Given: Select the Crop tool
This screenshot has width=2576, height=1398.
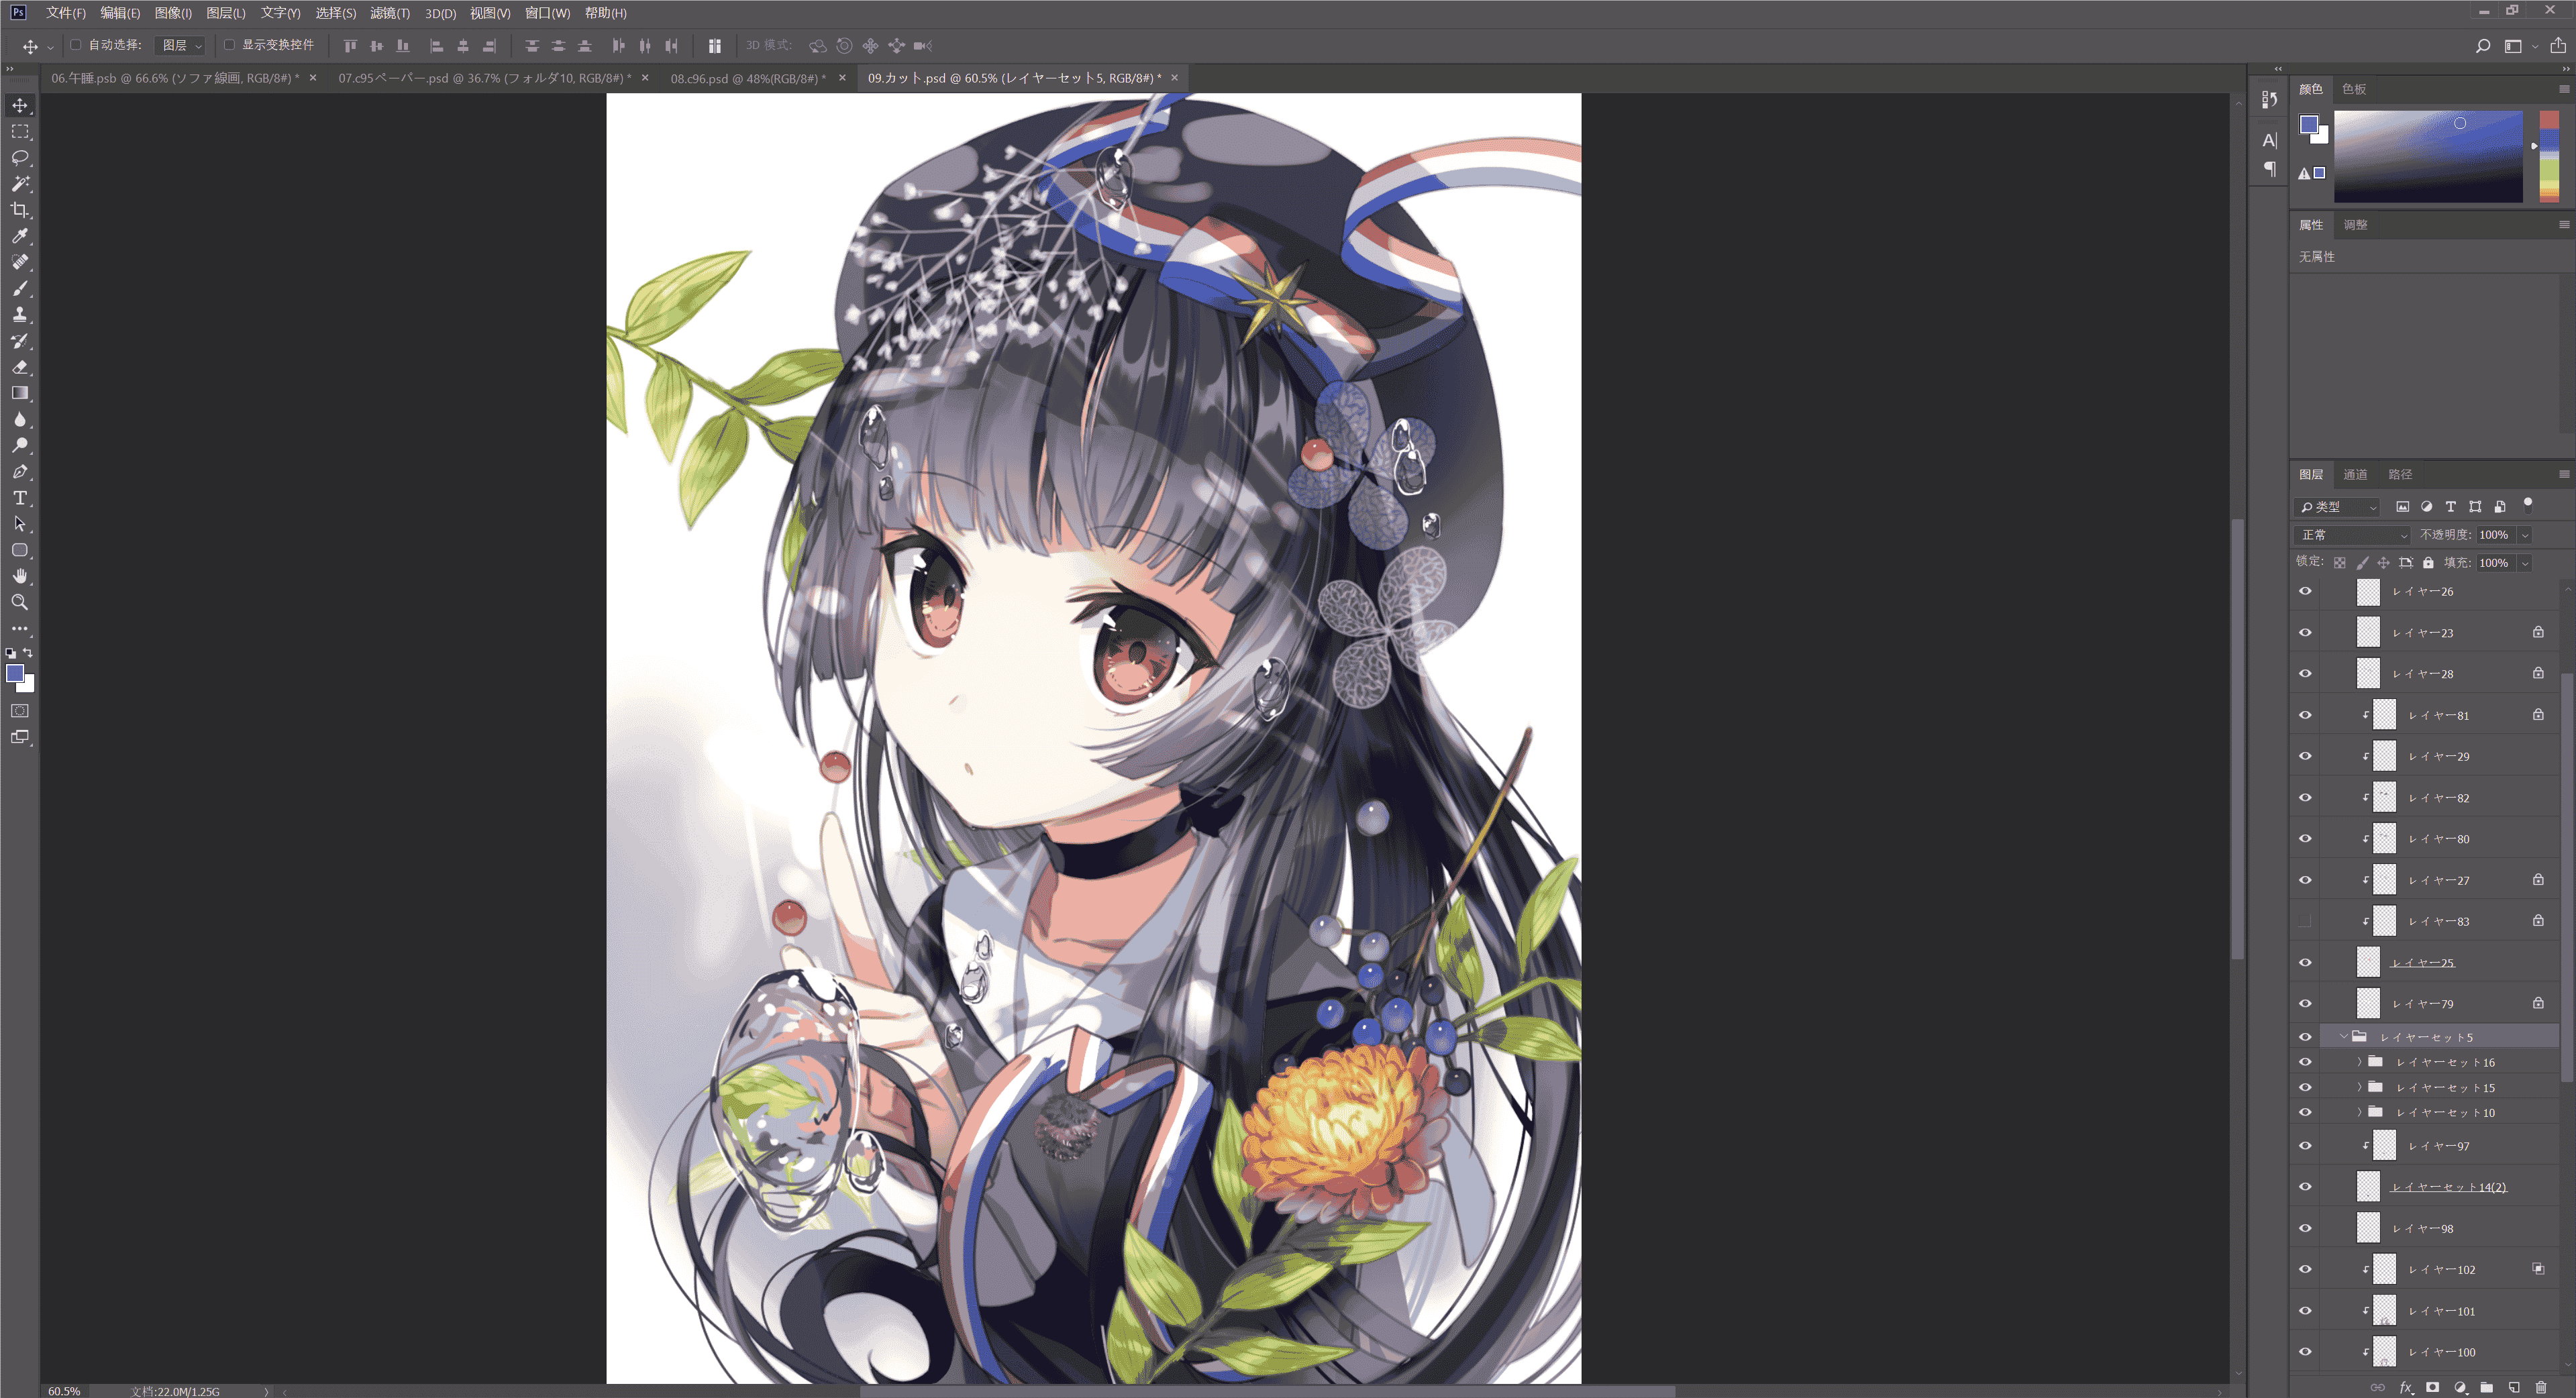Looking at the screenshot, I should point(20,210).
